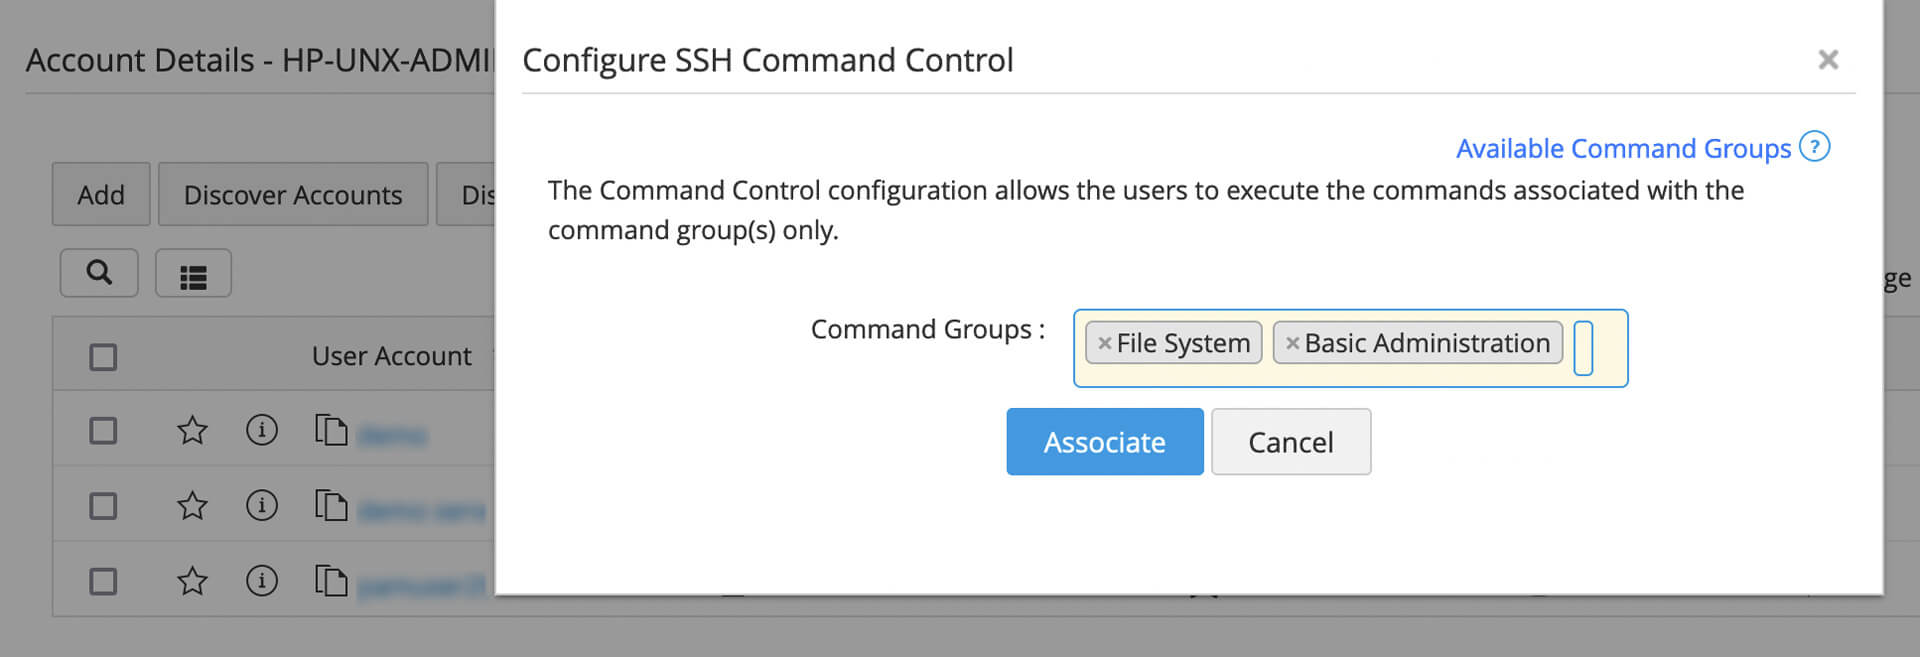Toggle the select-all accounts header checkbox

point(103,357)
